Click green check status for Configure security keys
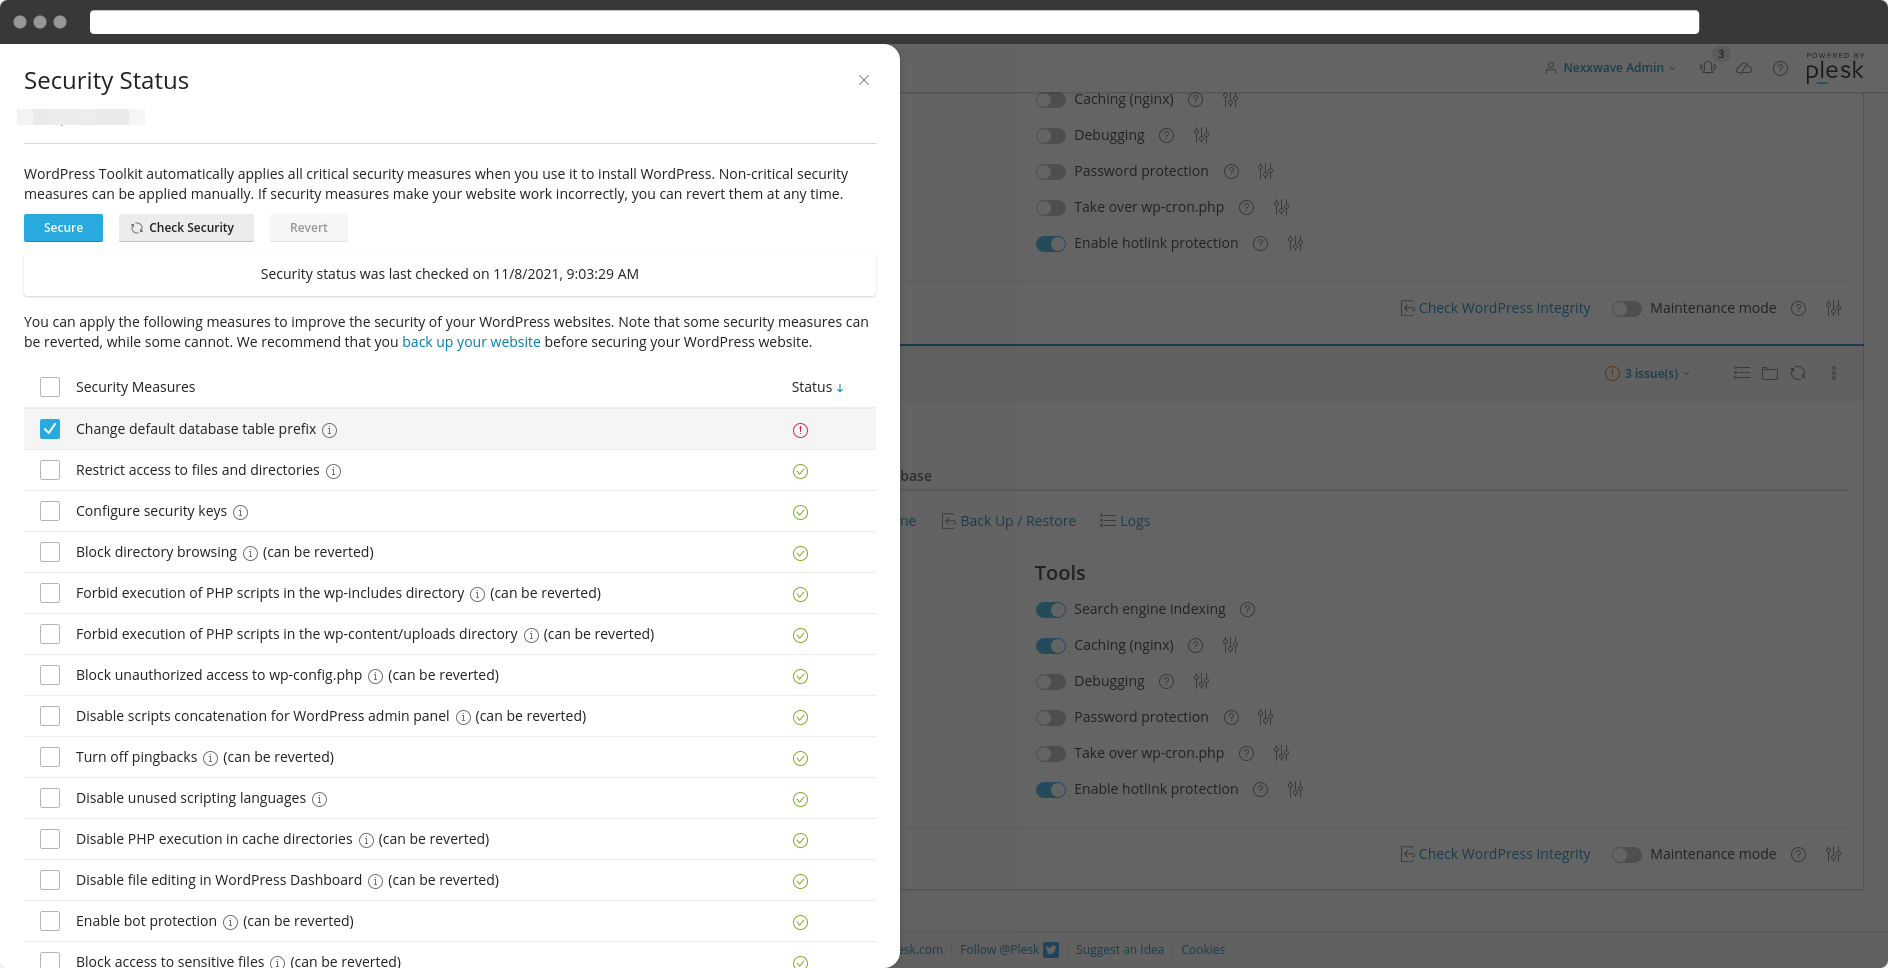1888x968 pixels. tap(800, 512)
